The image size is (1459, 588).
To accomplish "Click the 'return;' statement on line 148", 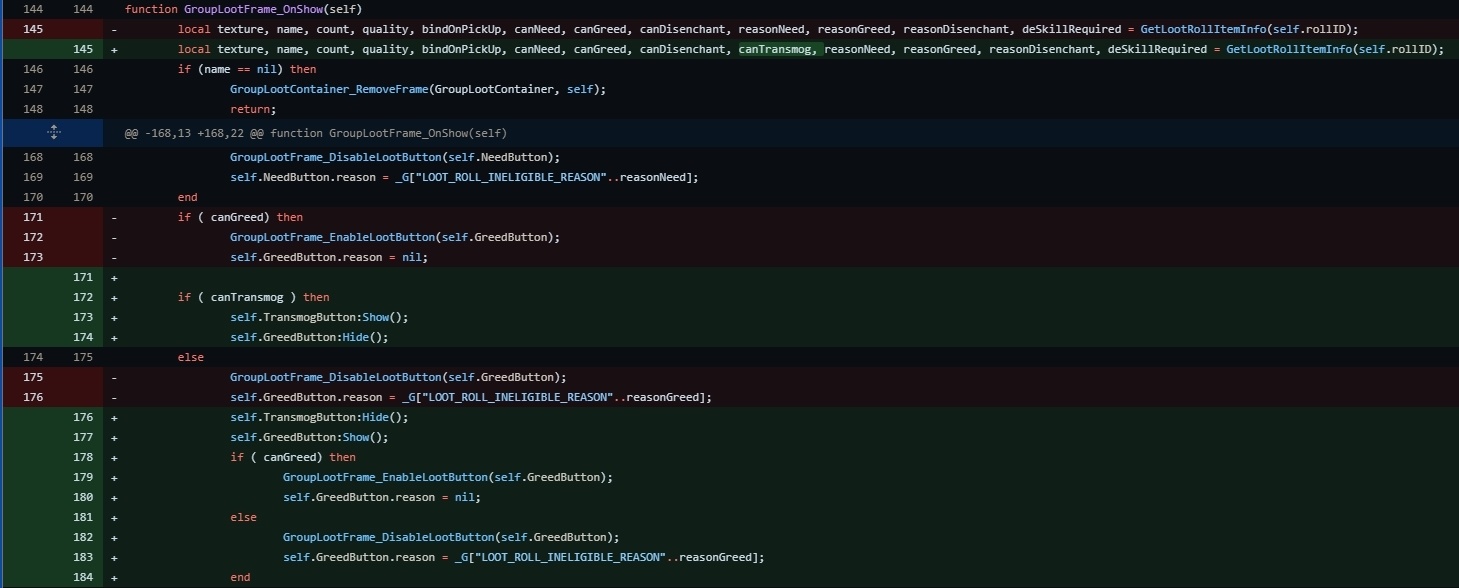I will 253,109.
